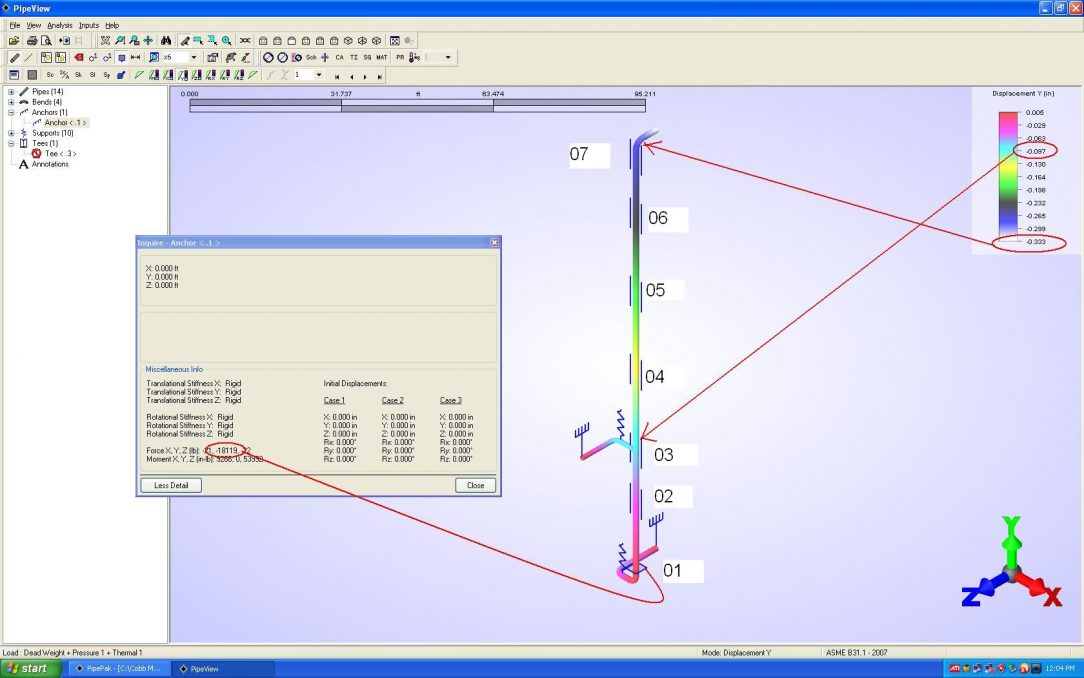Click the PR pressure display button

tap(400, 57)
